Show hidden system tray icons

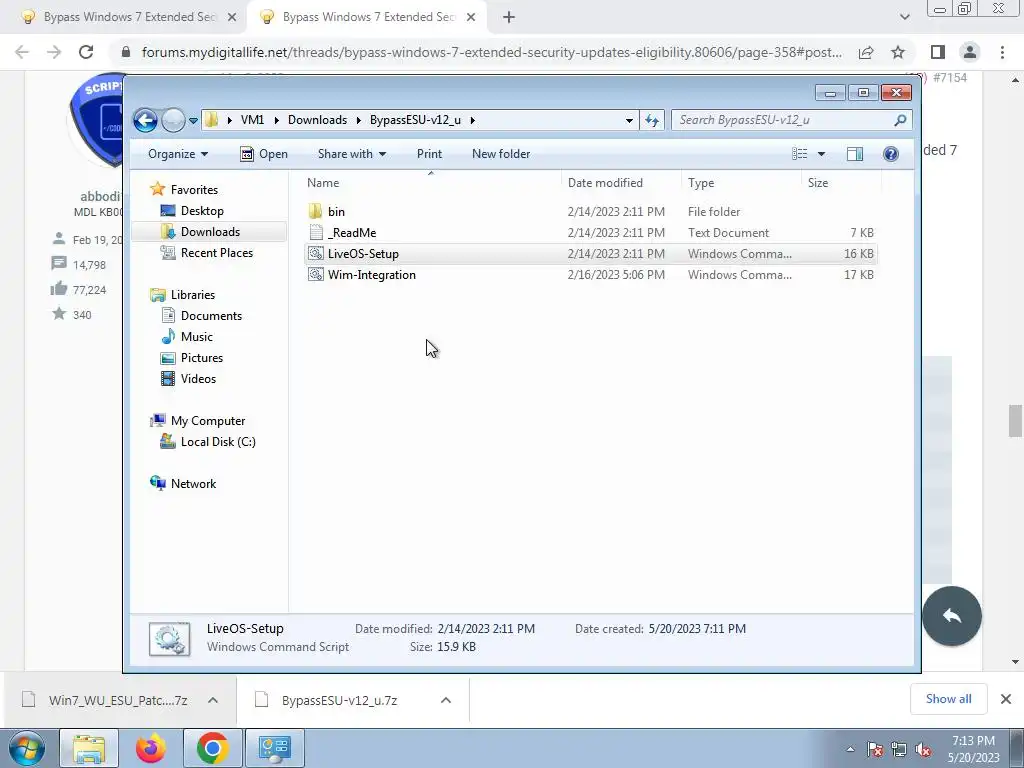click(x=850, y=749)
